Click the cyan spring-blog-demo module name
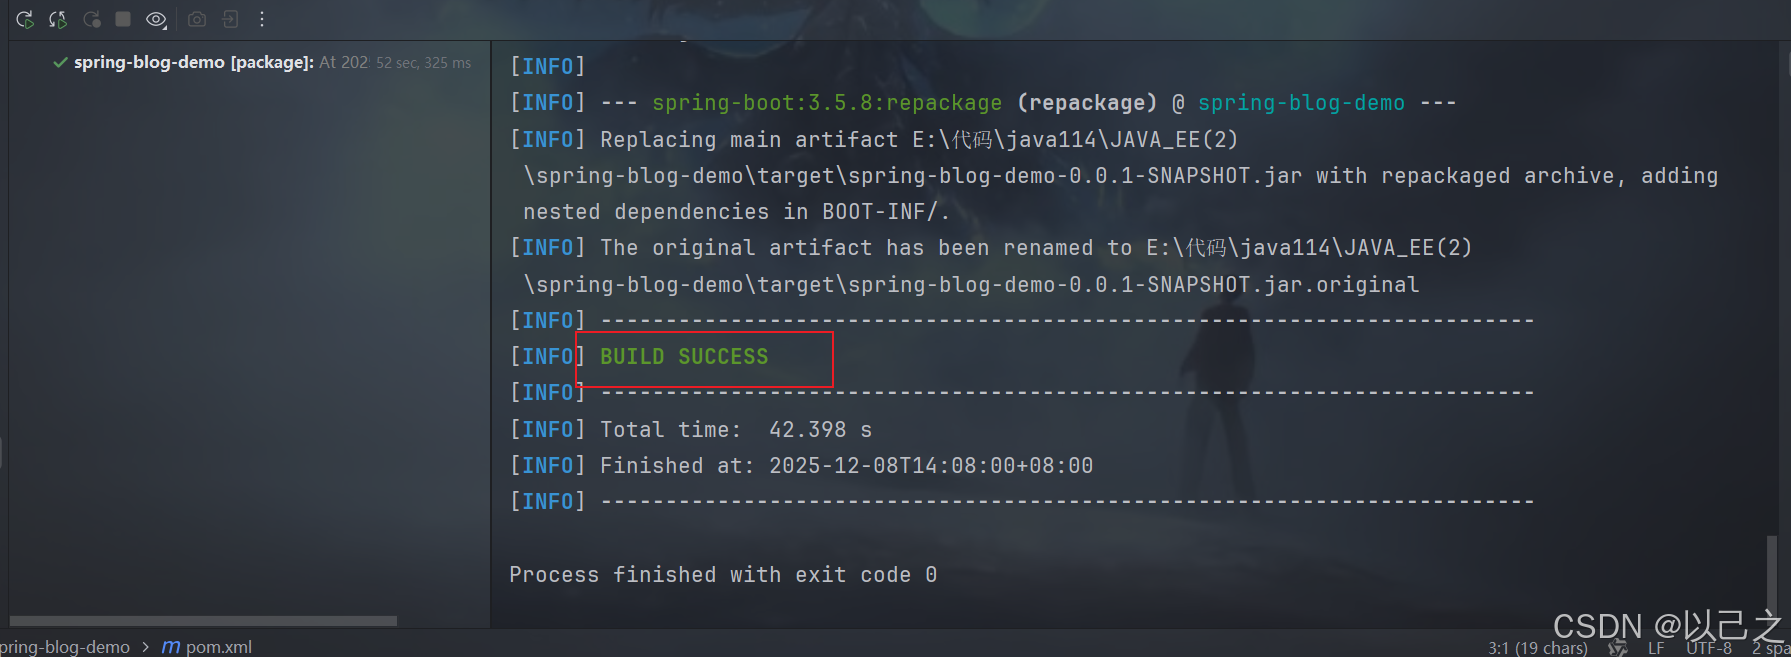This screenshot has height=657, width=1791. tap(1301, 103)
